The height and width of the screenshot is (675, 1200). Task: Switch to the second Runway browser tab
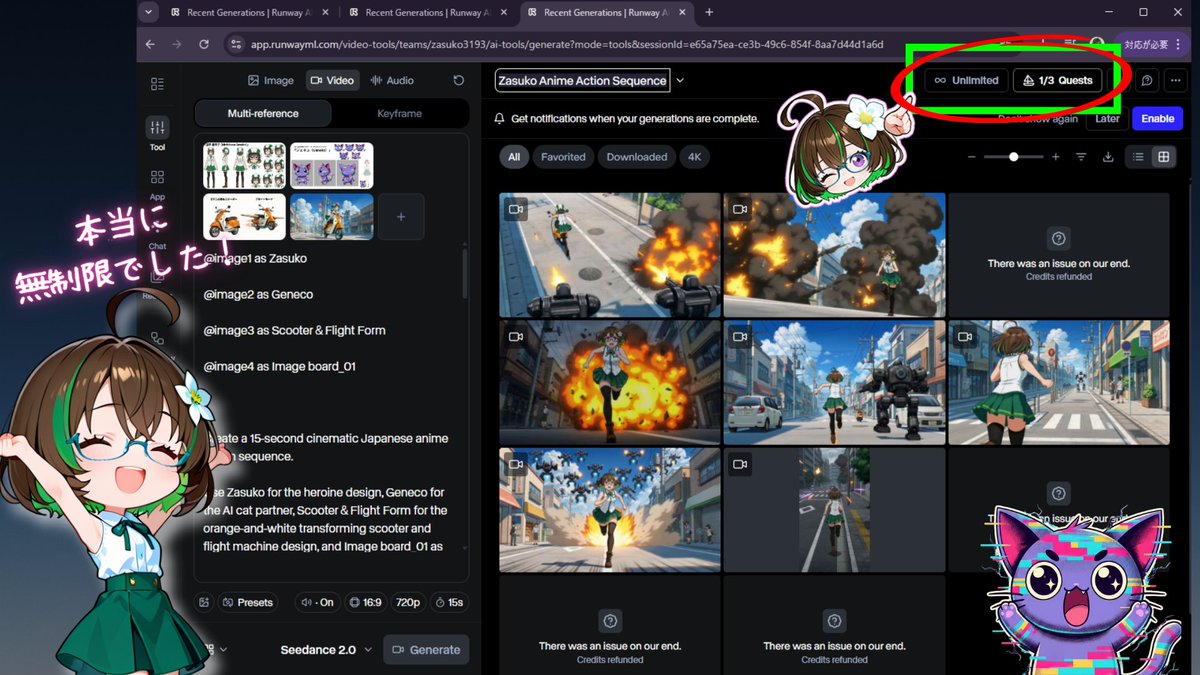[x=426, y=12]
